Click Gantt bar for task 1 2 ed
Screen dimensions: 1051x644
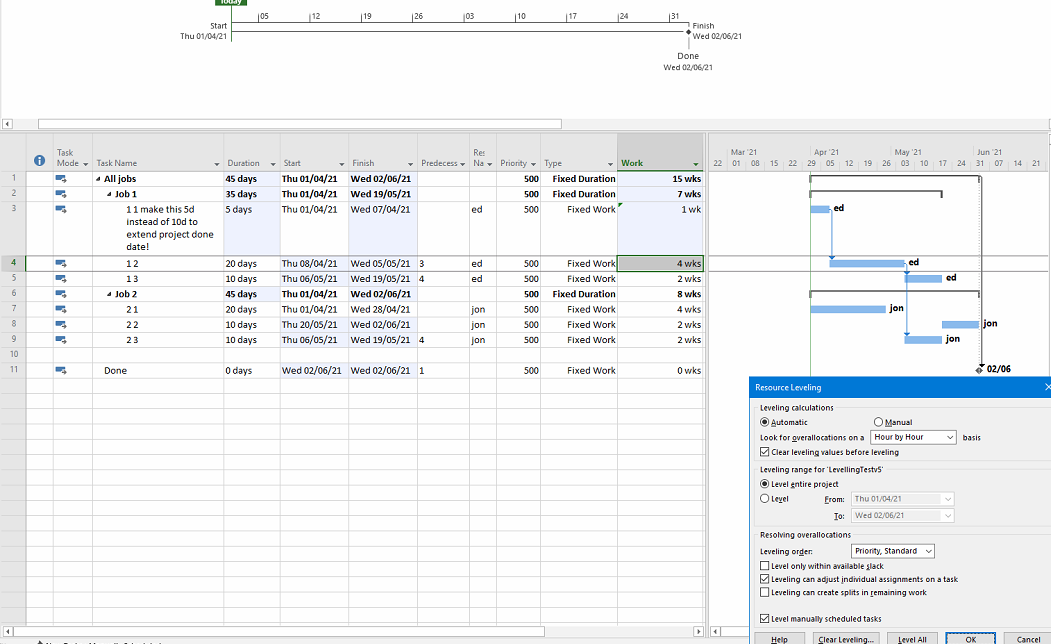click(x=867, y=263)
